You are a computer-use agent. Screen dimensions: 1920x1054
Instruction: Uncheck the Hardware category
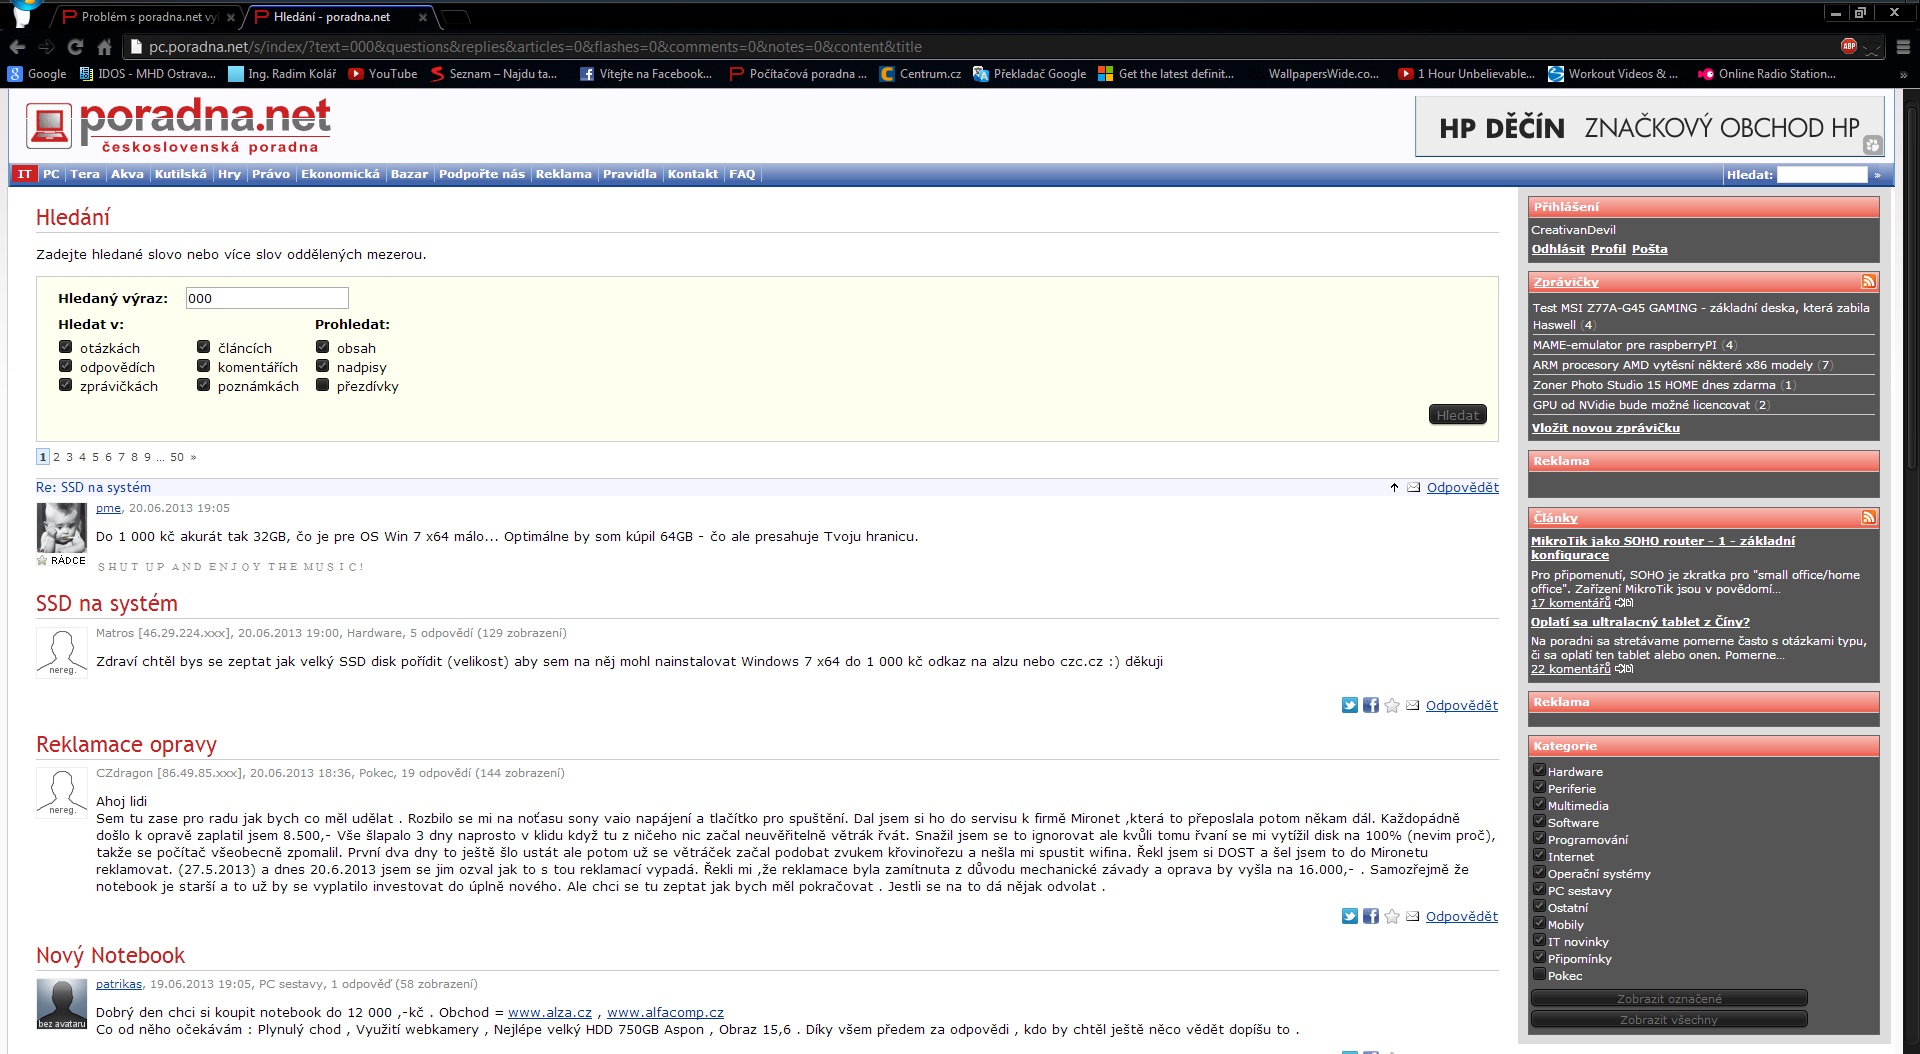(x=1540, y=770)
